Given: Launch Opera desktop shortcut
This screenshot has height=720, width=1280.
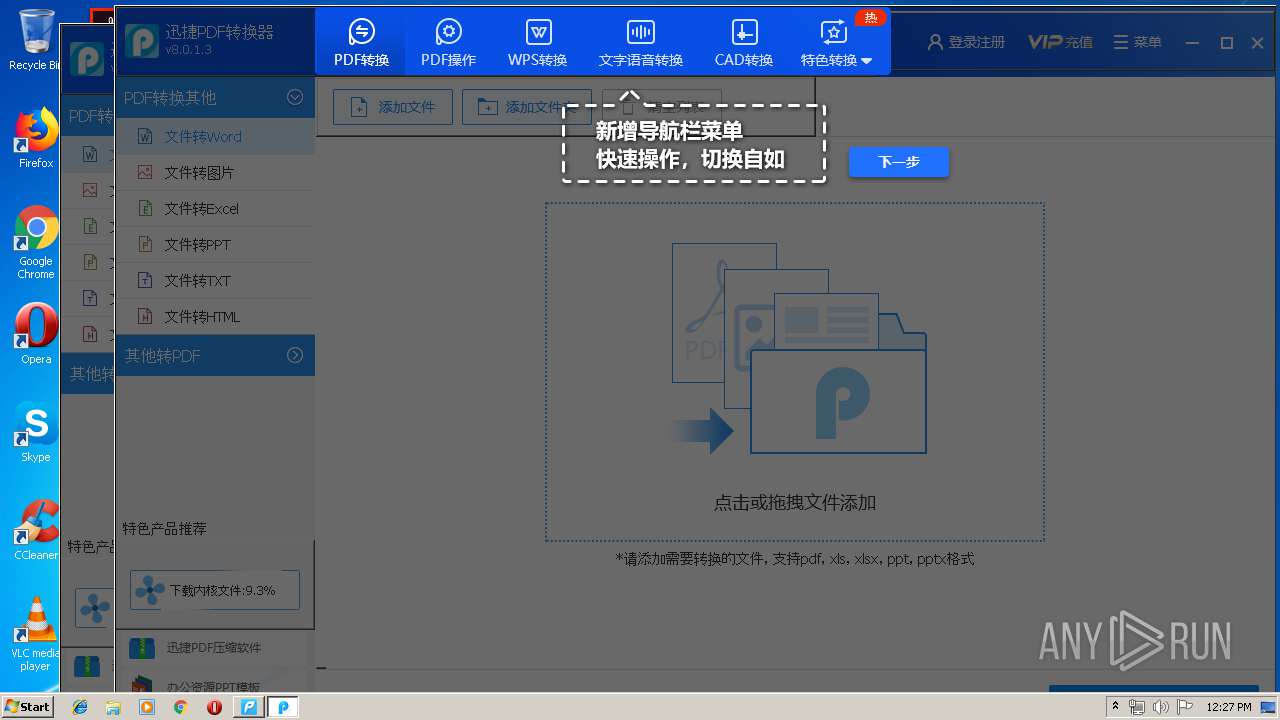Looking at the screenshot, I should 36,333.
